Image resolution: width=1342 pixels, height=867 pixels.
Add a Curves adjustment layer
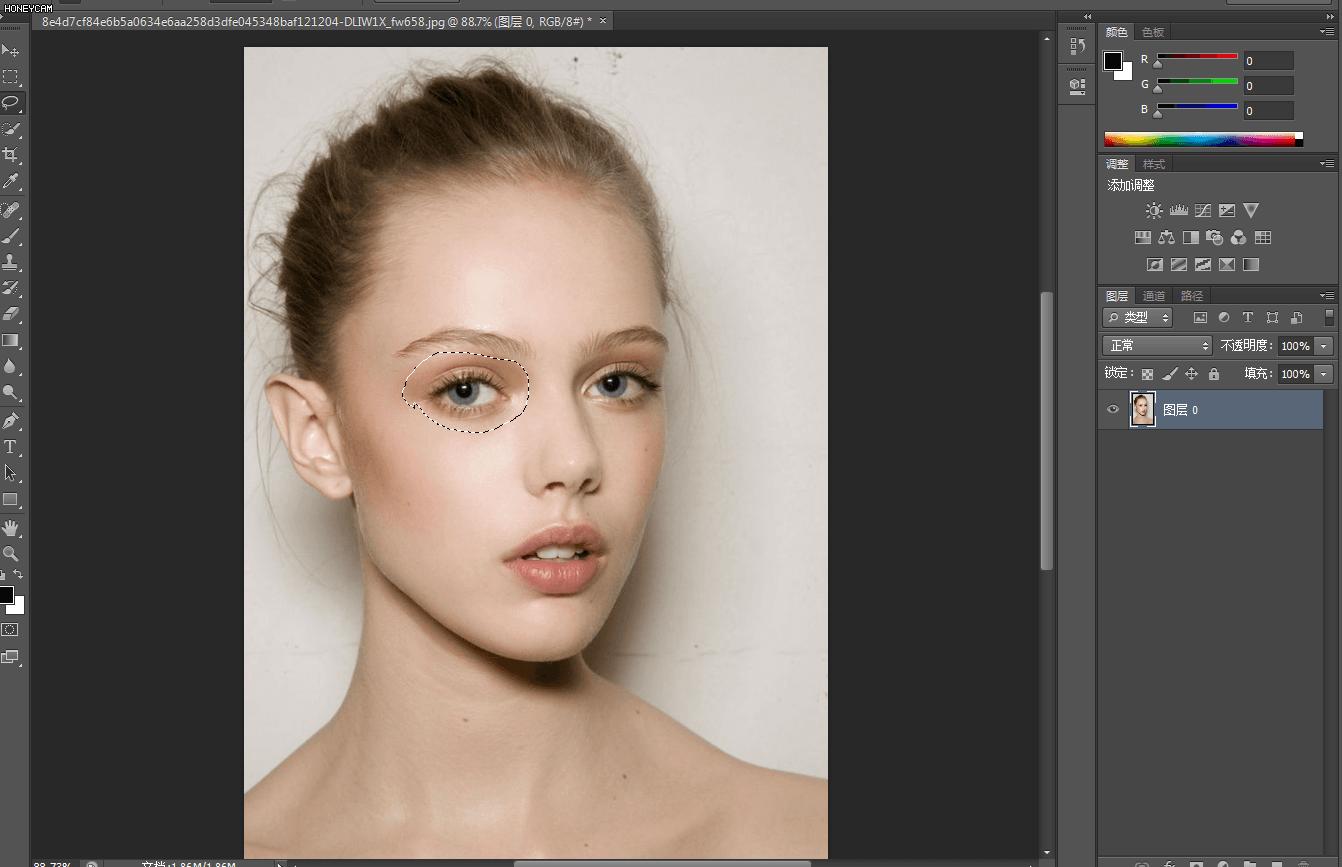tap(1203, 211)
